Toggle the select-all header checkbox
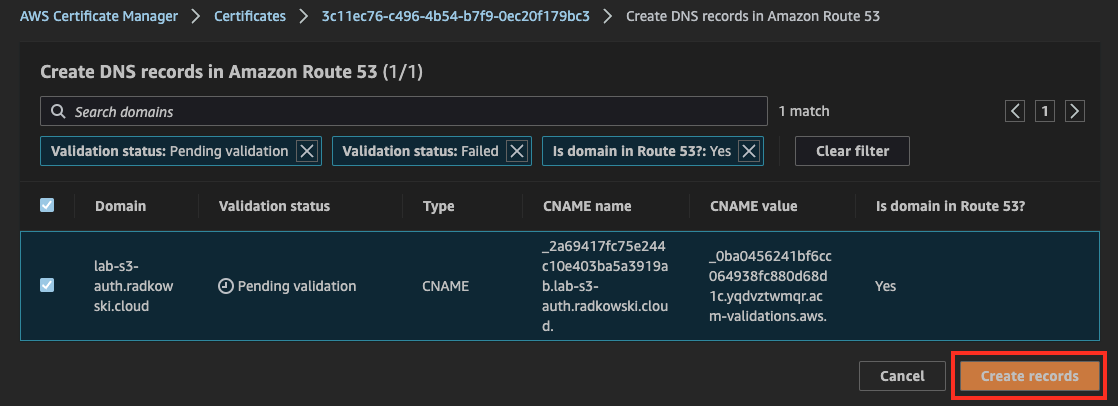Image resolution: width=1118 pixels, height=406 pixels. click(x=47, y=205)
